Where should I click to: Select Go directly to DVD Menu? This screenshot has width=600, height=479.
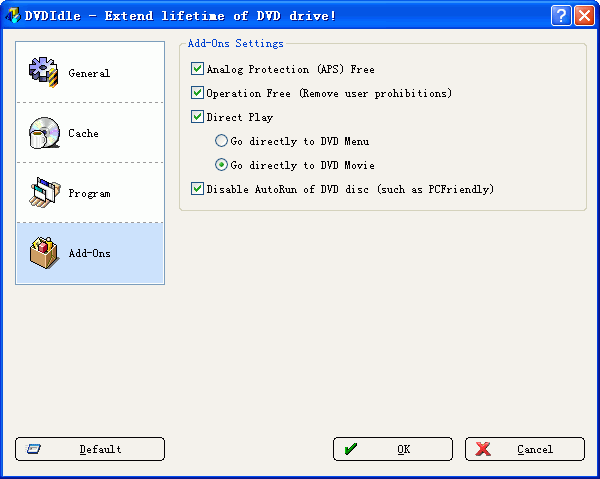(221, 141)
